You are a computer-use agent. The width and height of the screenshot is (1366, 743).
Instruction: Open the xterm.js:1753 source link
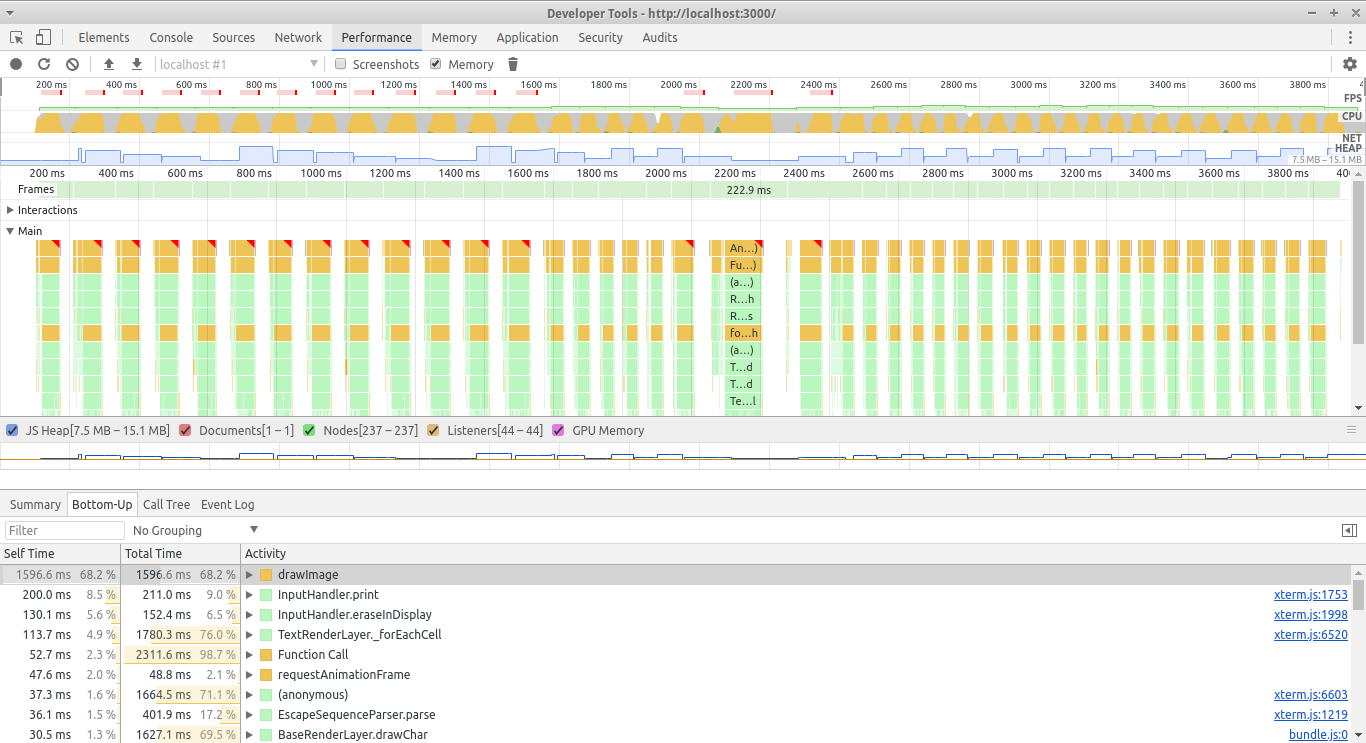[1310, 594]
